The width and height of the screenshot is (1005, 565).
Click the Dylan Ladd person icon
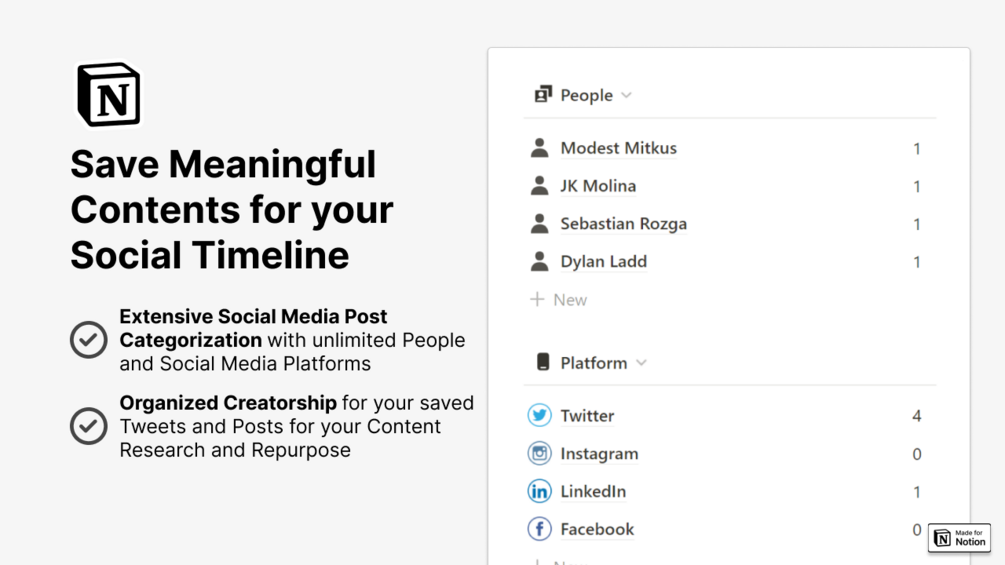tap(539, 262)
